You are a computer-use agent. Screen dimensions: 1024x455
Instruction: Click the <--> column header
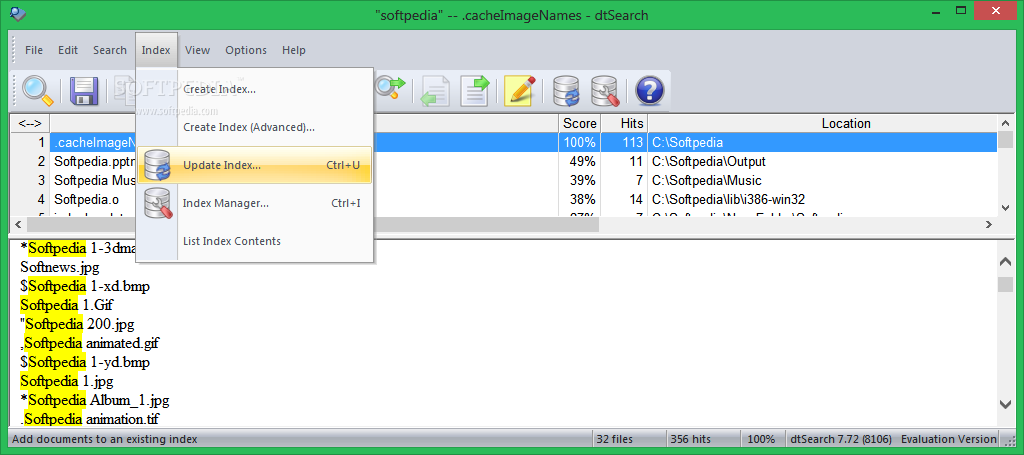30,123
